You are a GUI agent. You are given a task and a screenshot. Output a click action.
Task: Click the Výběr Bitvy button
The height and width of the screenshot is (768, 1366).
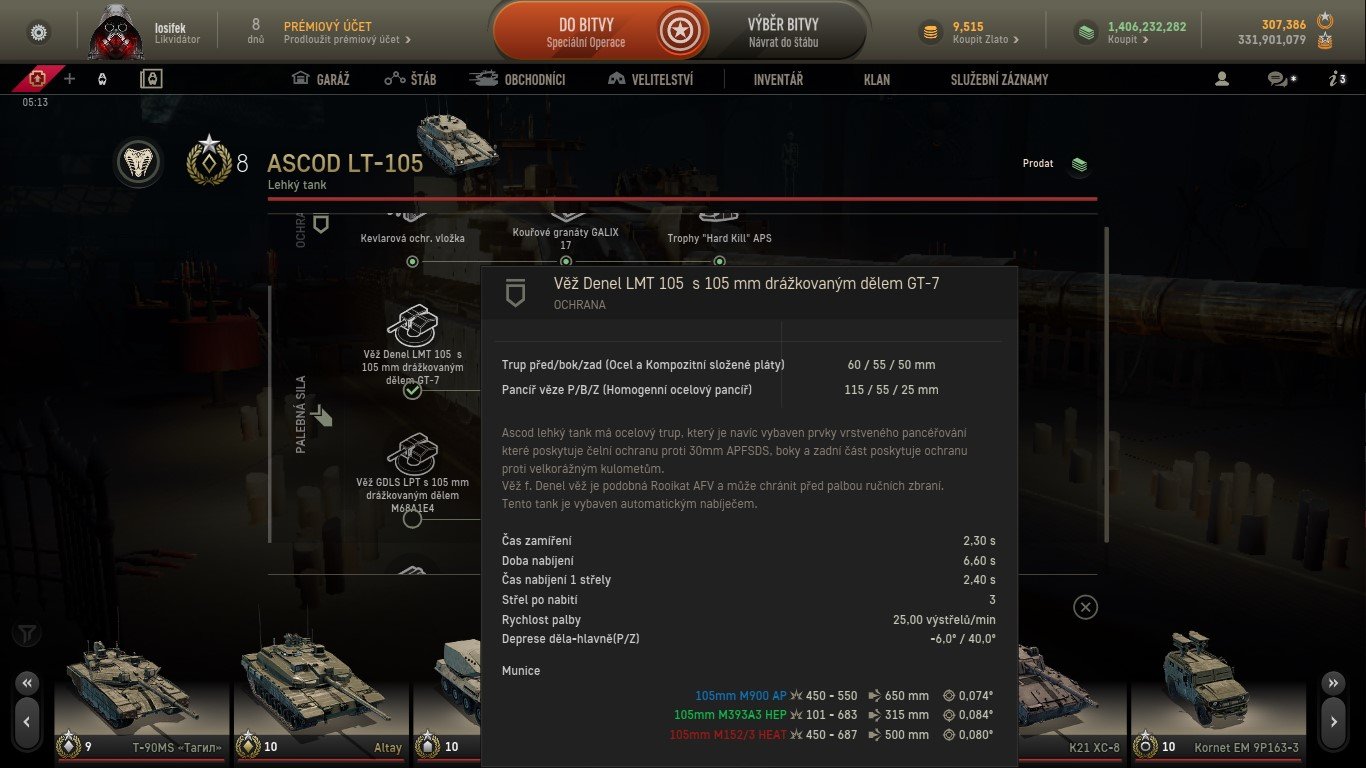pos(783,32)
